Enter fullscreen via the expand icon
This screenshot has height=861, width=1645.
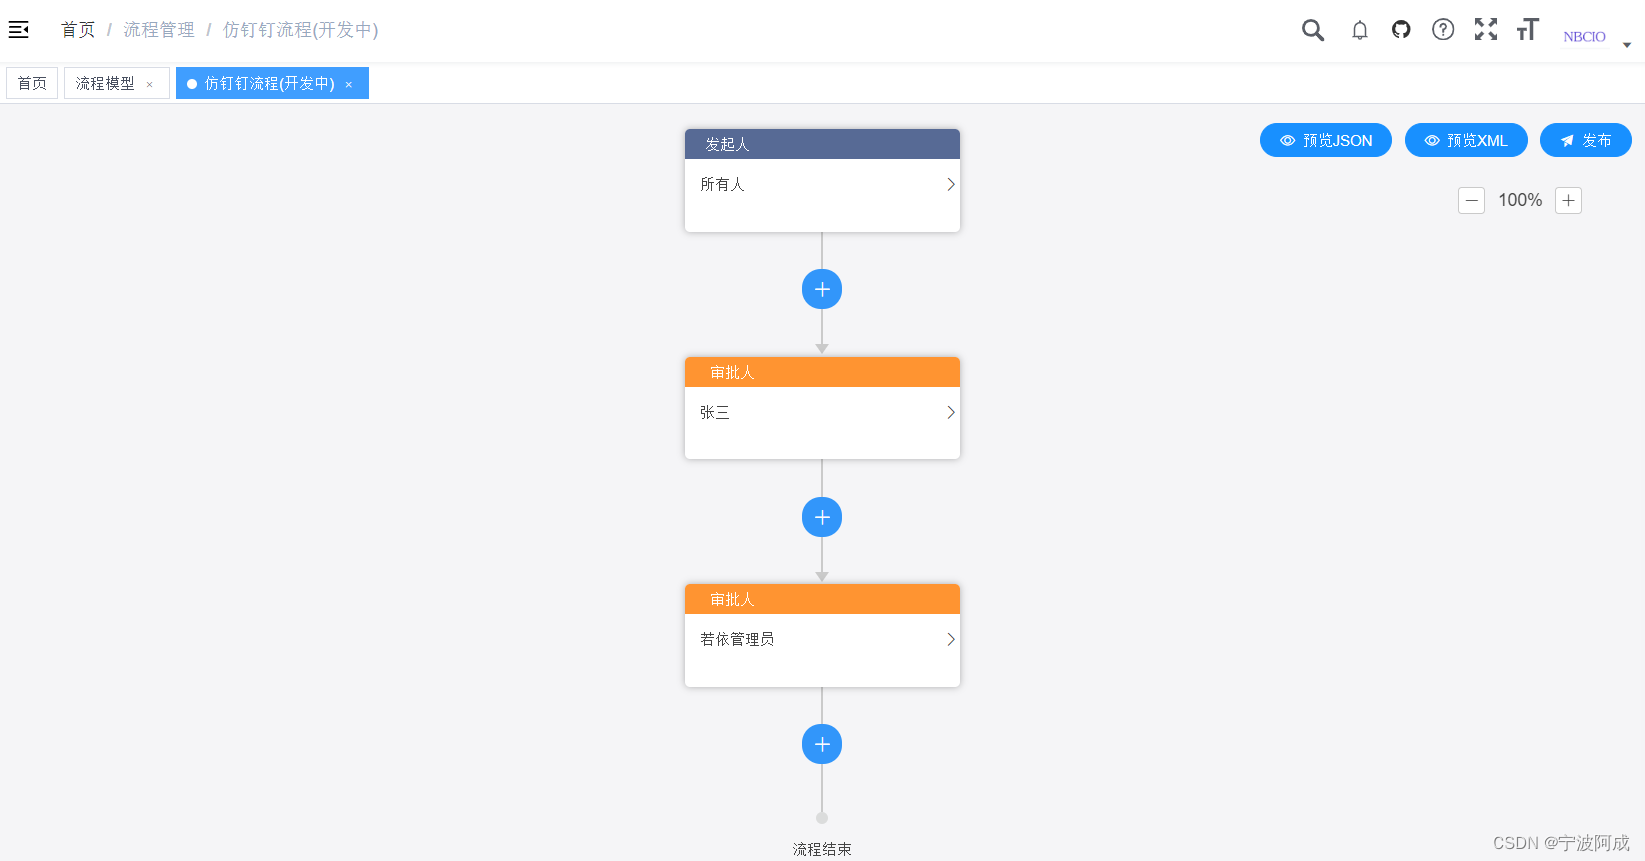(x=1486, y=30)
